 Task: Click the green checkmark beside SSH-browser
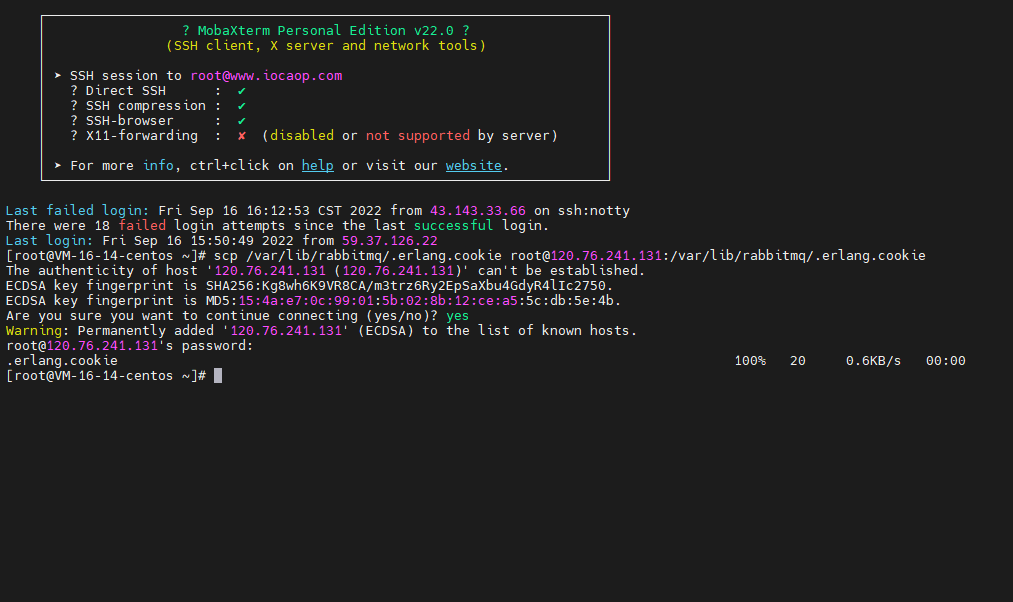pyautogui.click(x=242, y=121)
